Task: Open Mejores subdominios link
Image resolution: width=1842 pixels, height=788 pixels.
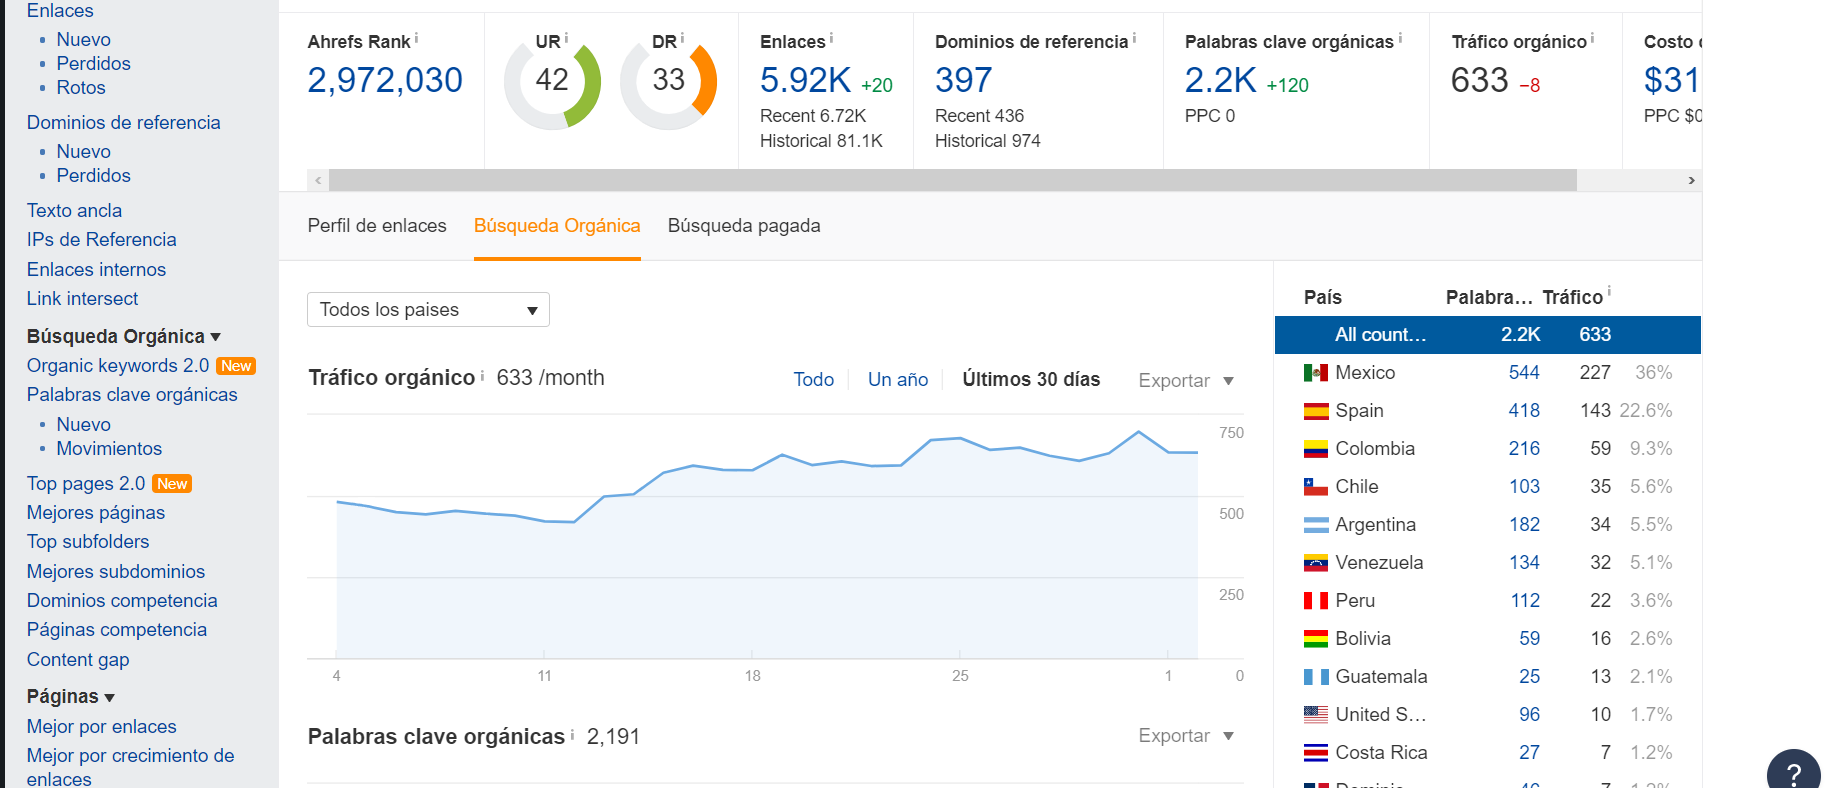Action: pyautogui.click(x=116, y=572)
